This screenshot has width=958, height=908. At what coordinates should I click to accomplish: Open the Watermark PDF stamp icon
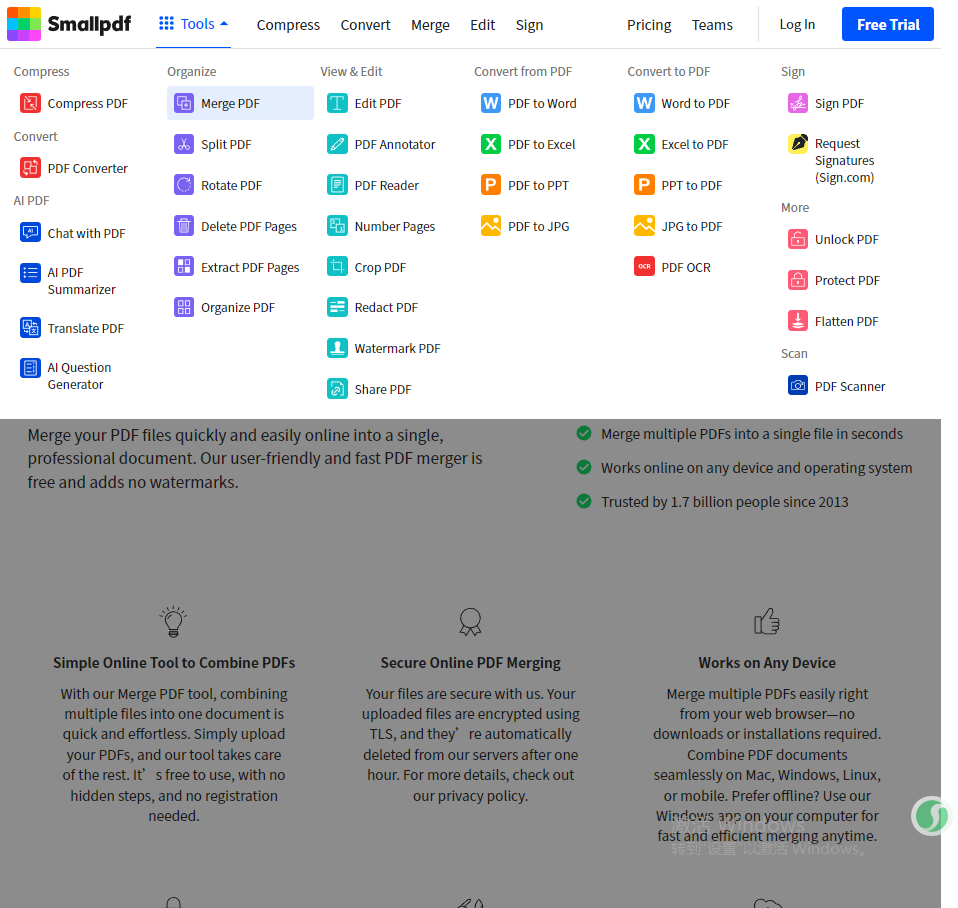coord(337,348)
